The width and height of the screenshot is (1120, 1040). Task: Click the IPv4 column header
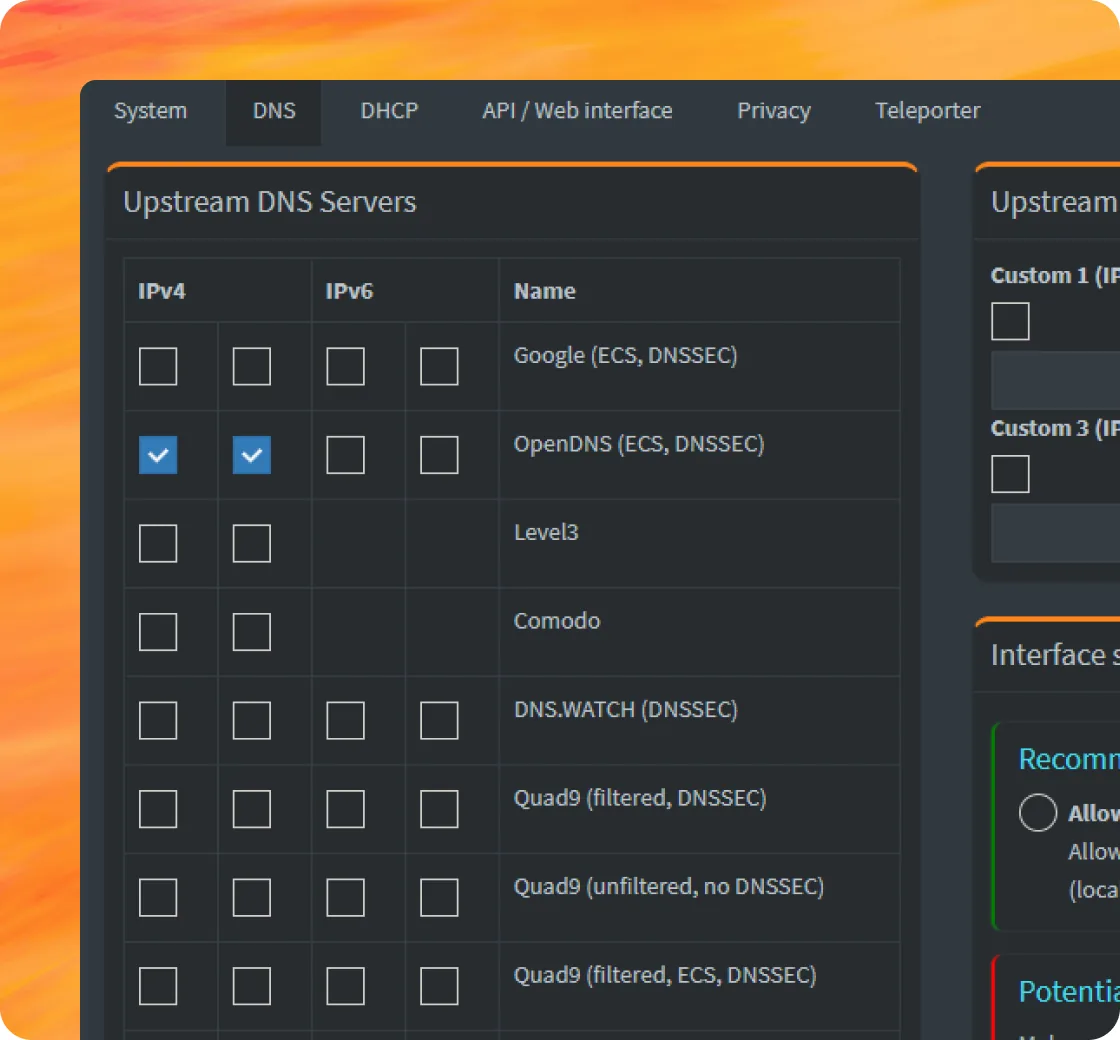(x=161, y=291)
